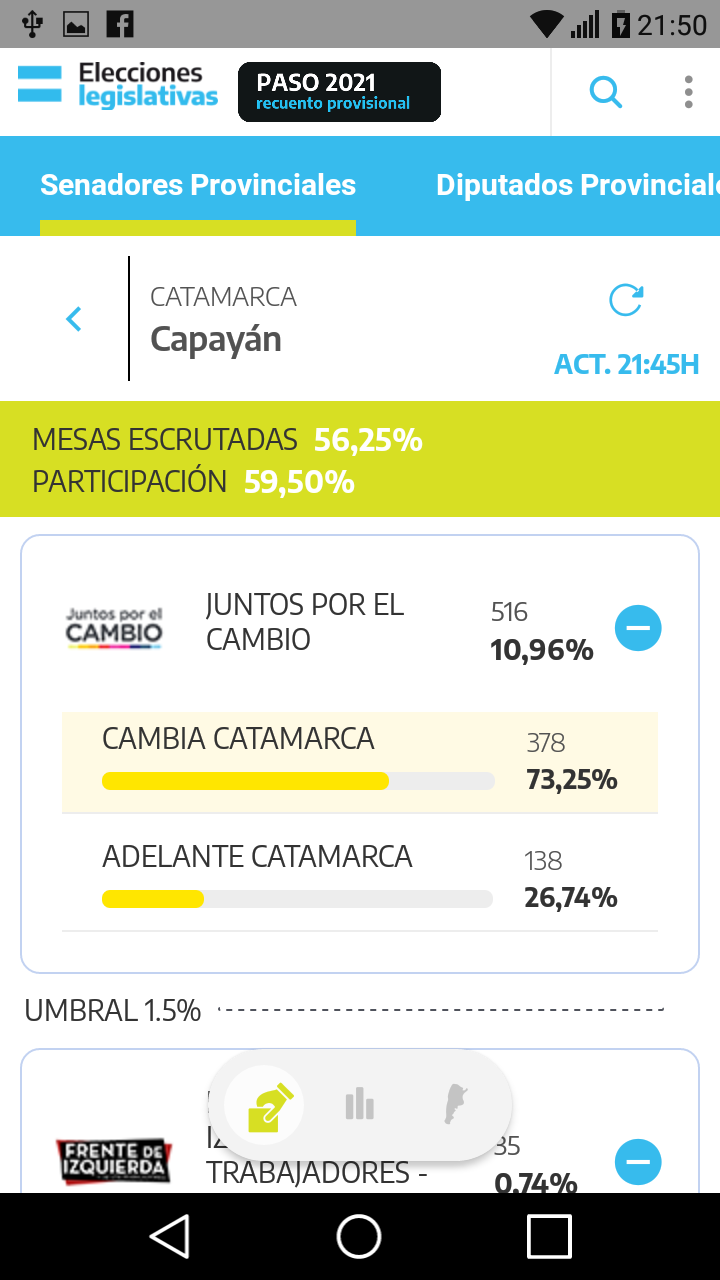The image size is (720, 1280).
Task: Tap the Cambia Catamarca yellow progress bar
Action: click(x=246, y=781)
